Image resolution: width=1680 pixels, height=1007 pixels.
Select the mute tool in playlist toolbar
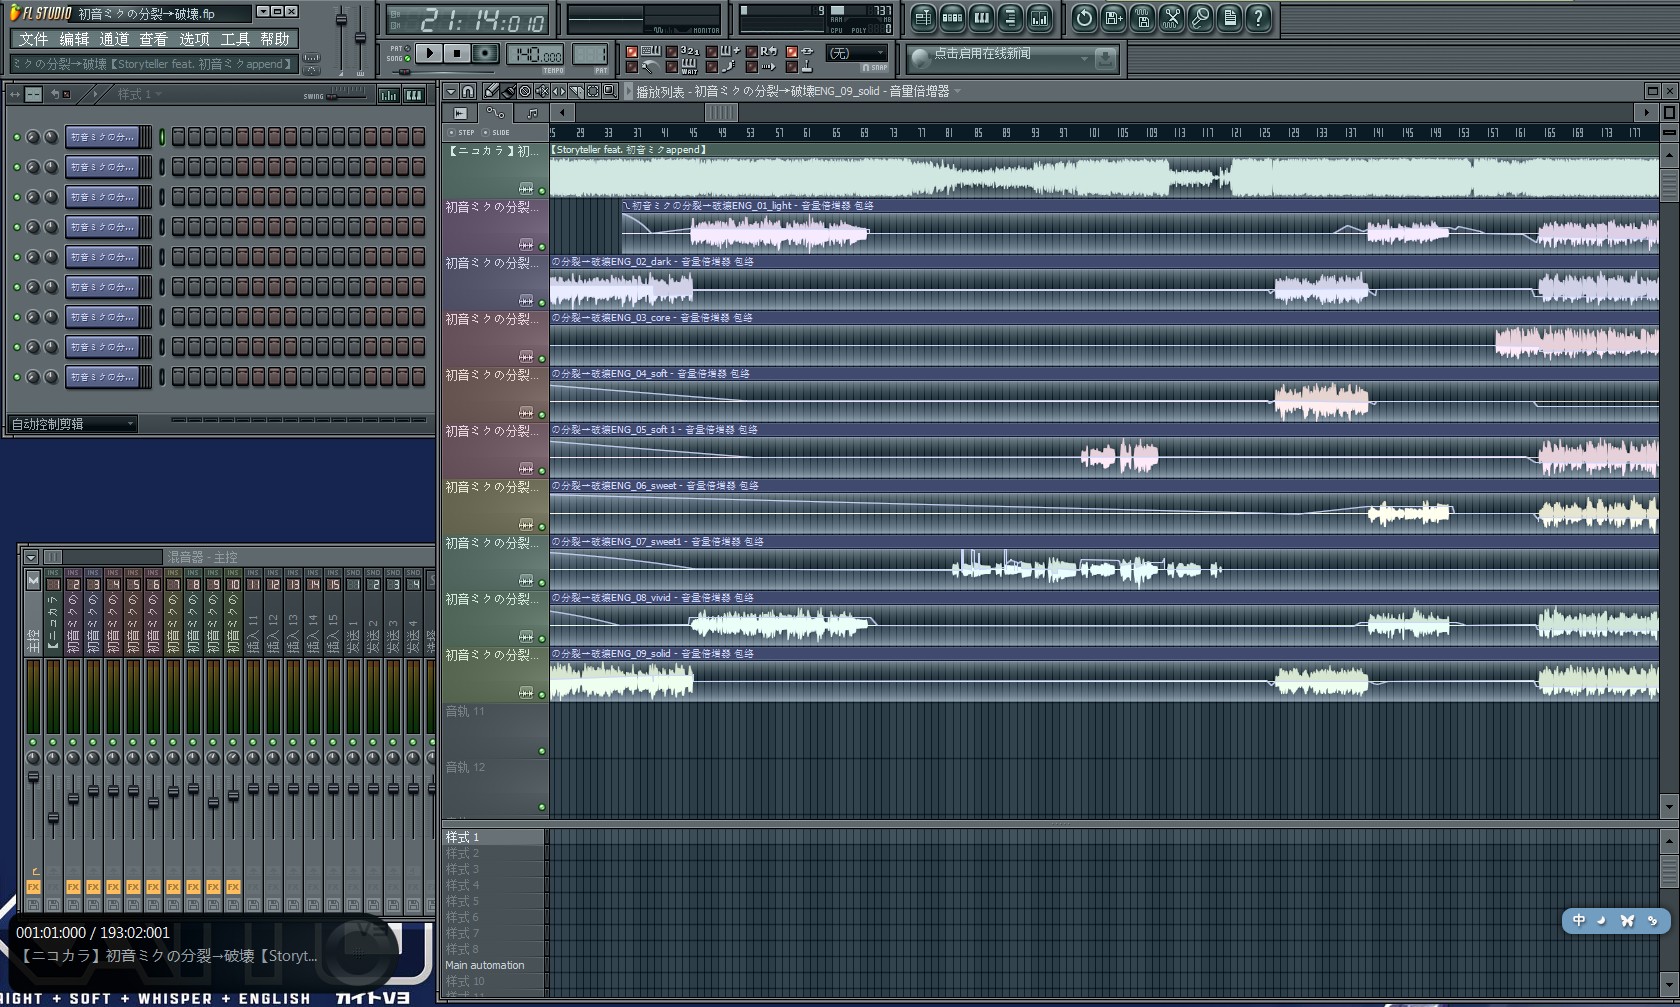(542, 91)
